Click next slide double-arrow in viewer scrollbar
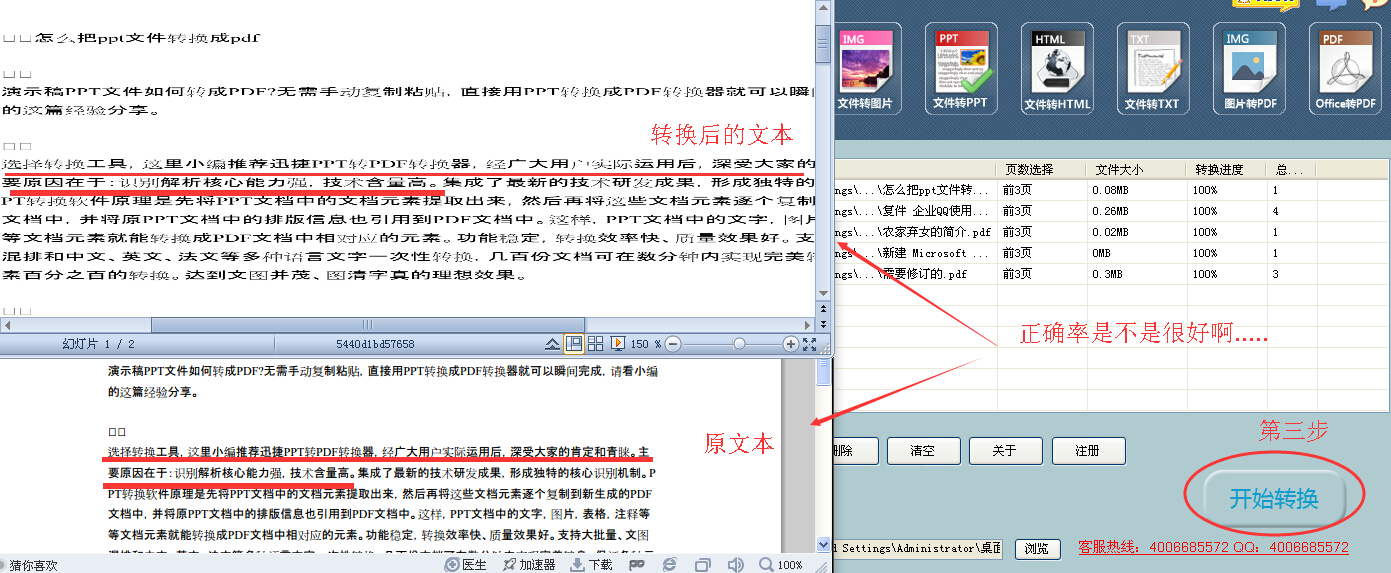The height and width of the screenshot is (573, 1391). (823, 325)
